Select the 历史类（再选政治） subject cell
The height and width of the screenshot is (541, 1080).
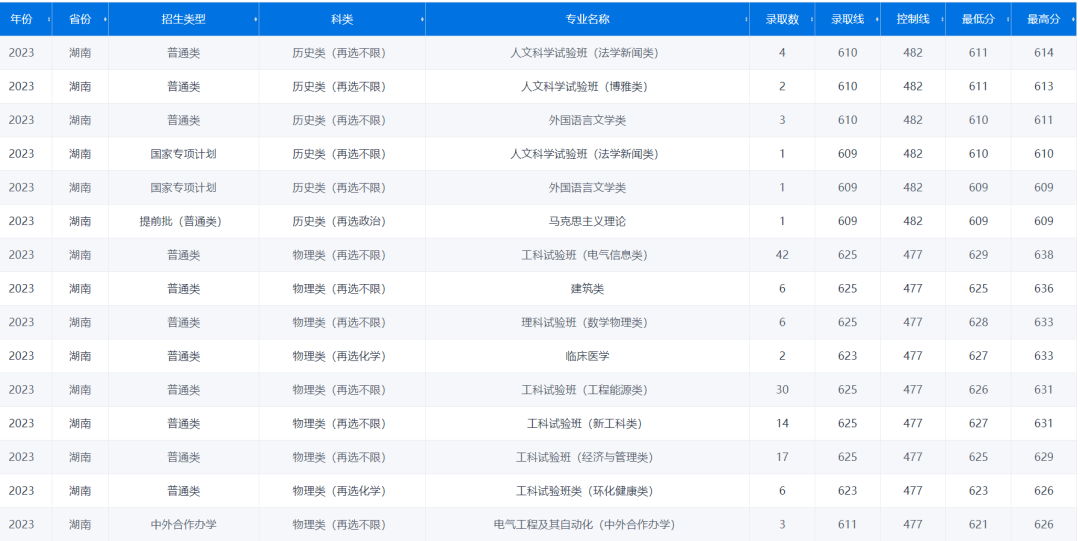[342, 221]
